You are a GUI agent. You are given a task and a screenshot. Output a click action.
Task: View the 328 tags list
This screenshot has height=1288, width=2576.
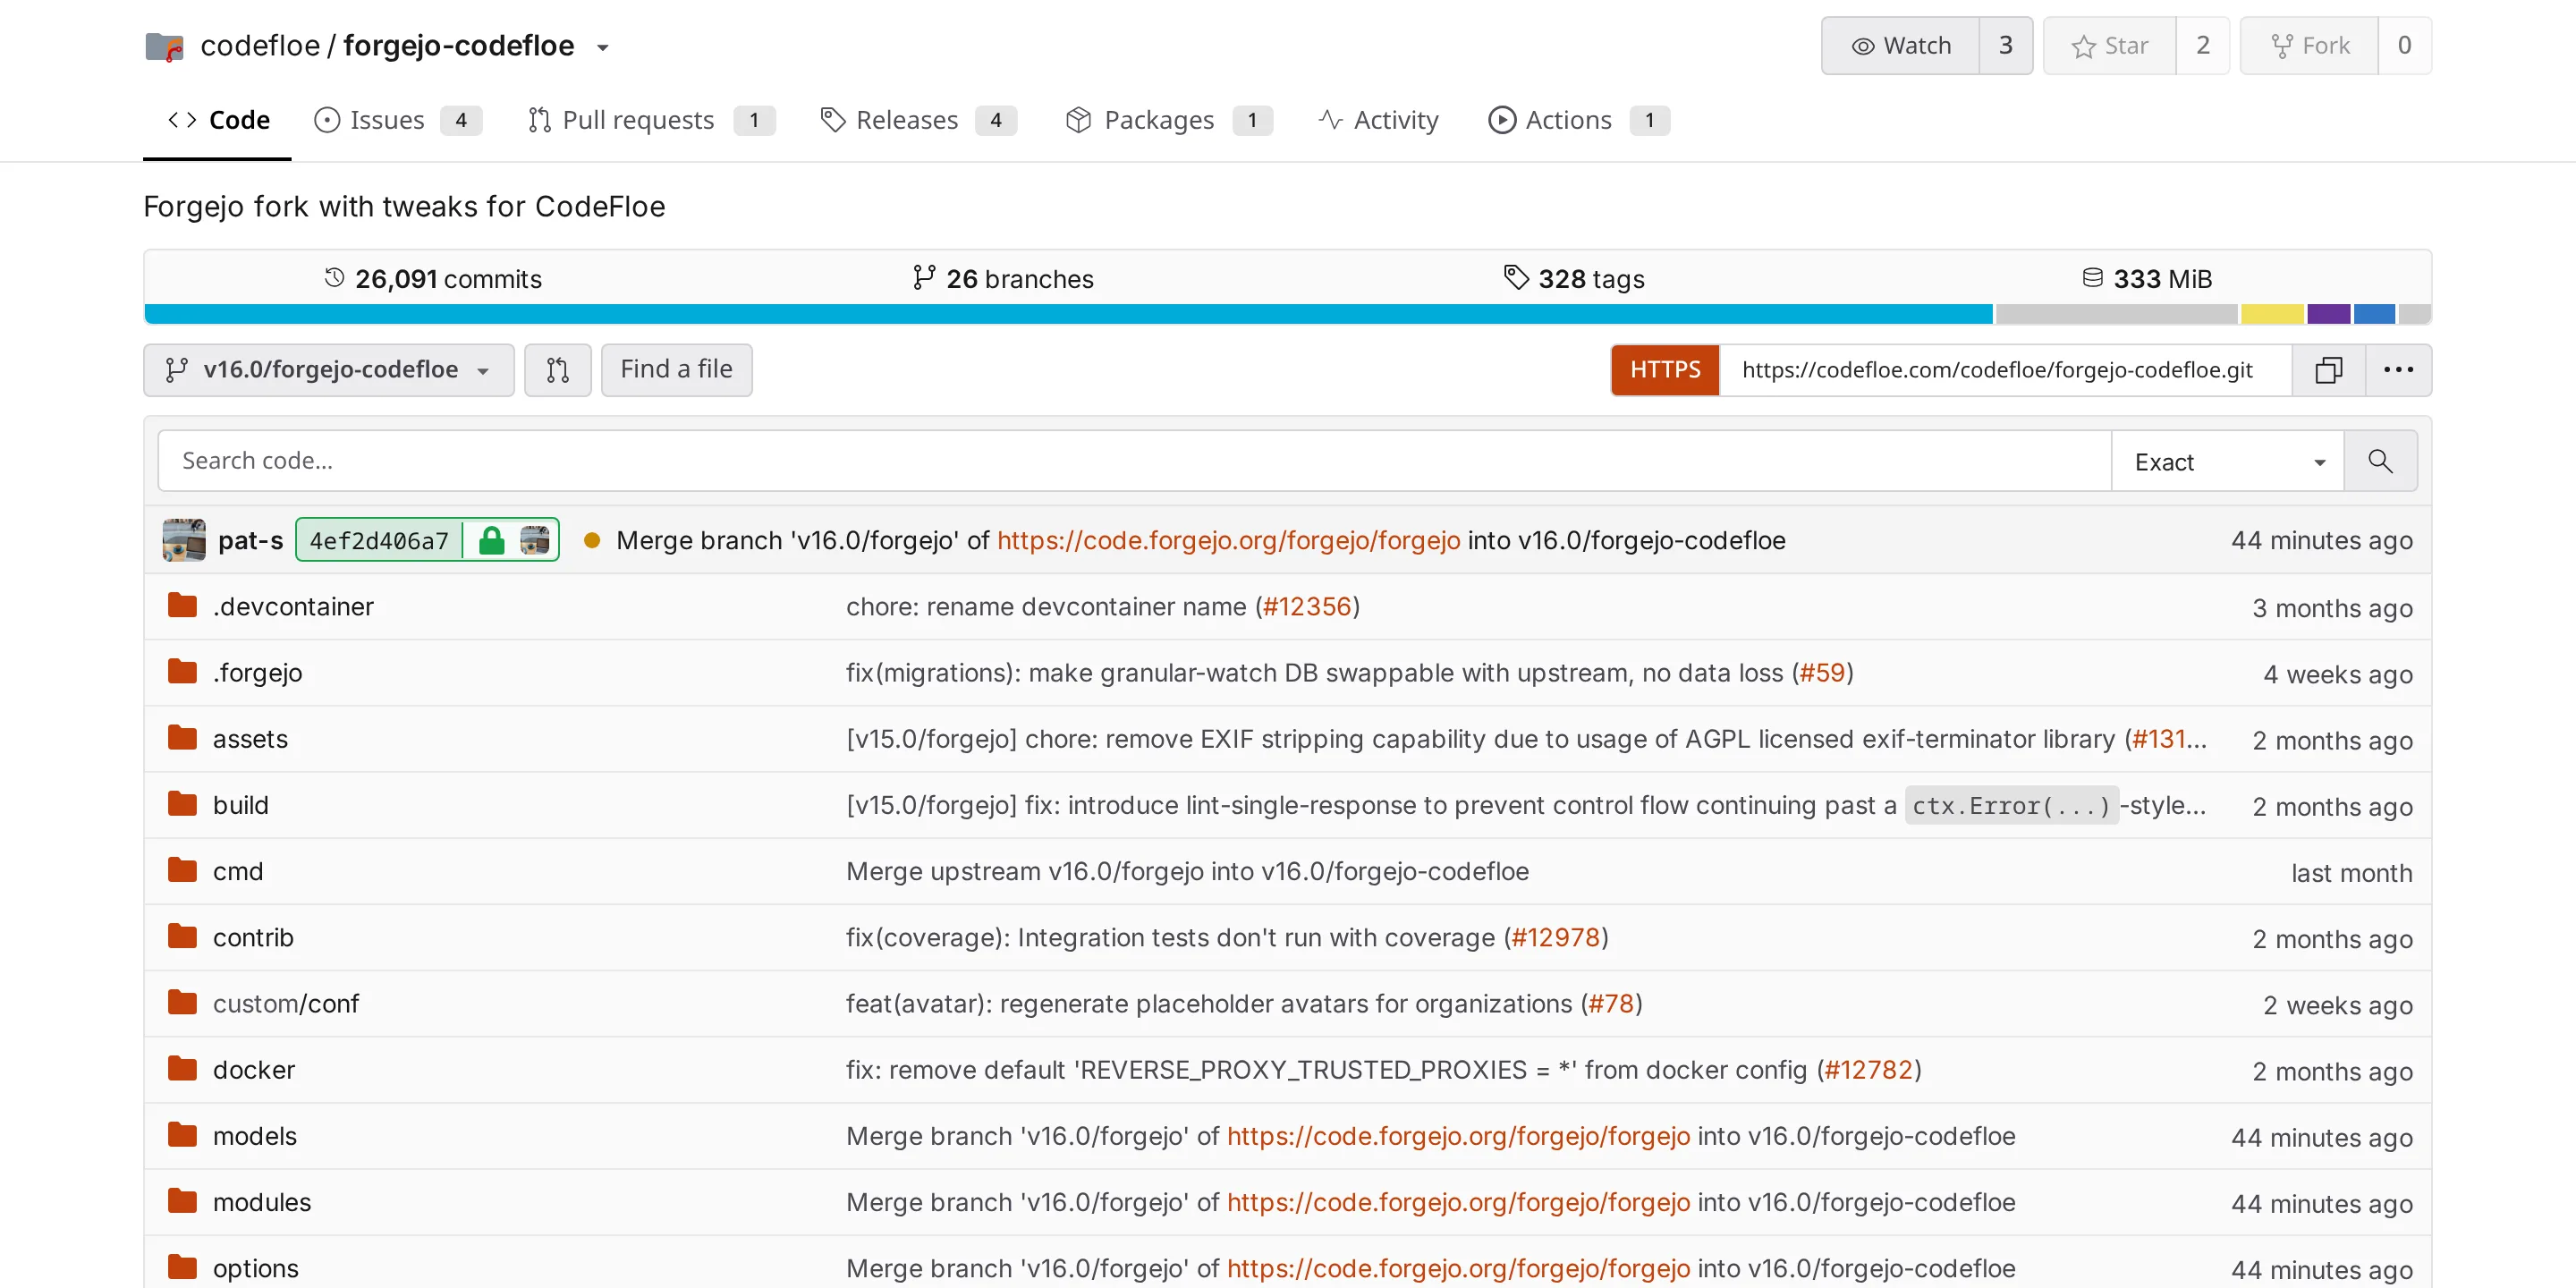[x=1574, y=279]
